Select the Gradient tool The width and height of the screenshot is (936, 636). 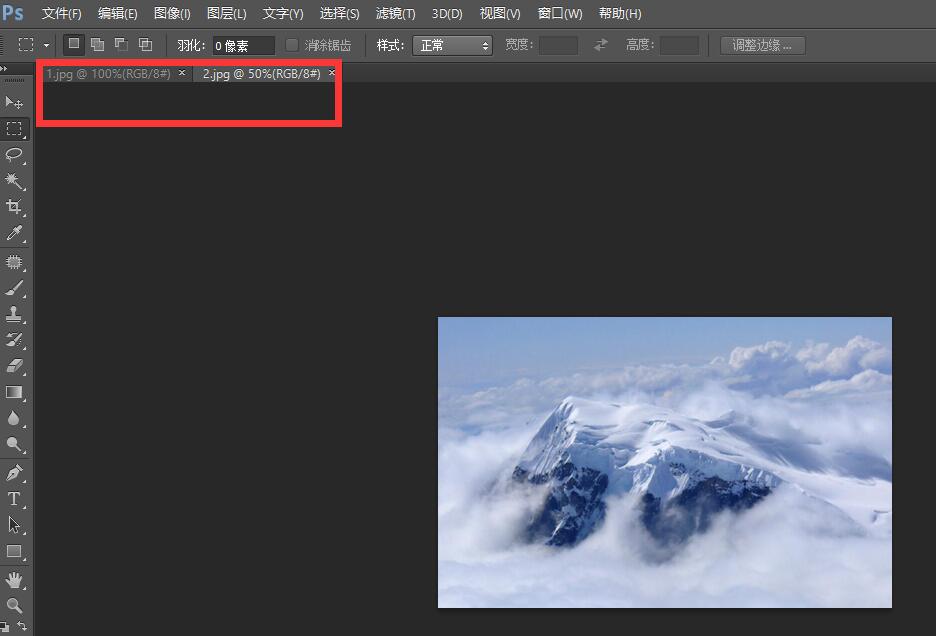click(14, 392)
